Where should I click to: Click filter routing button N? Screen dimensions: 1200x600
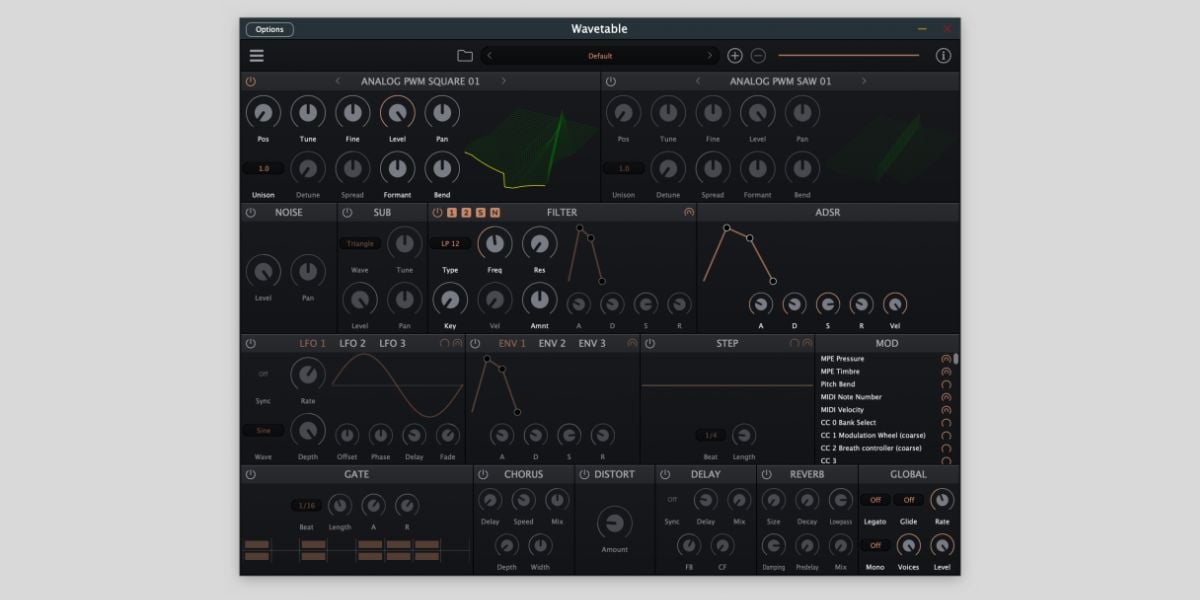click(494, 212)
